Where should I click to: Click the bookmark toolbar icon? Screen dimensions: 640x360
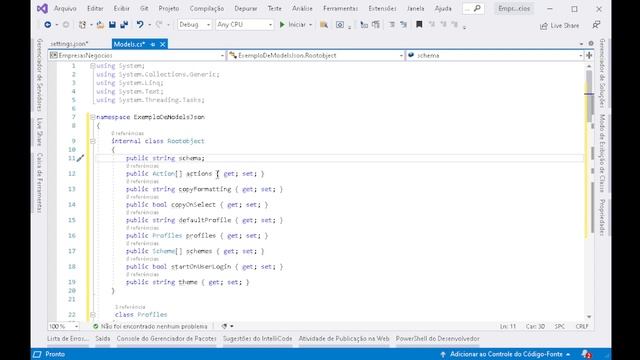[x=419, y=25]
